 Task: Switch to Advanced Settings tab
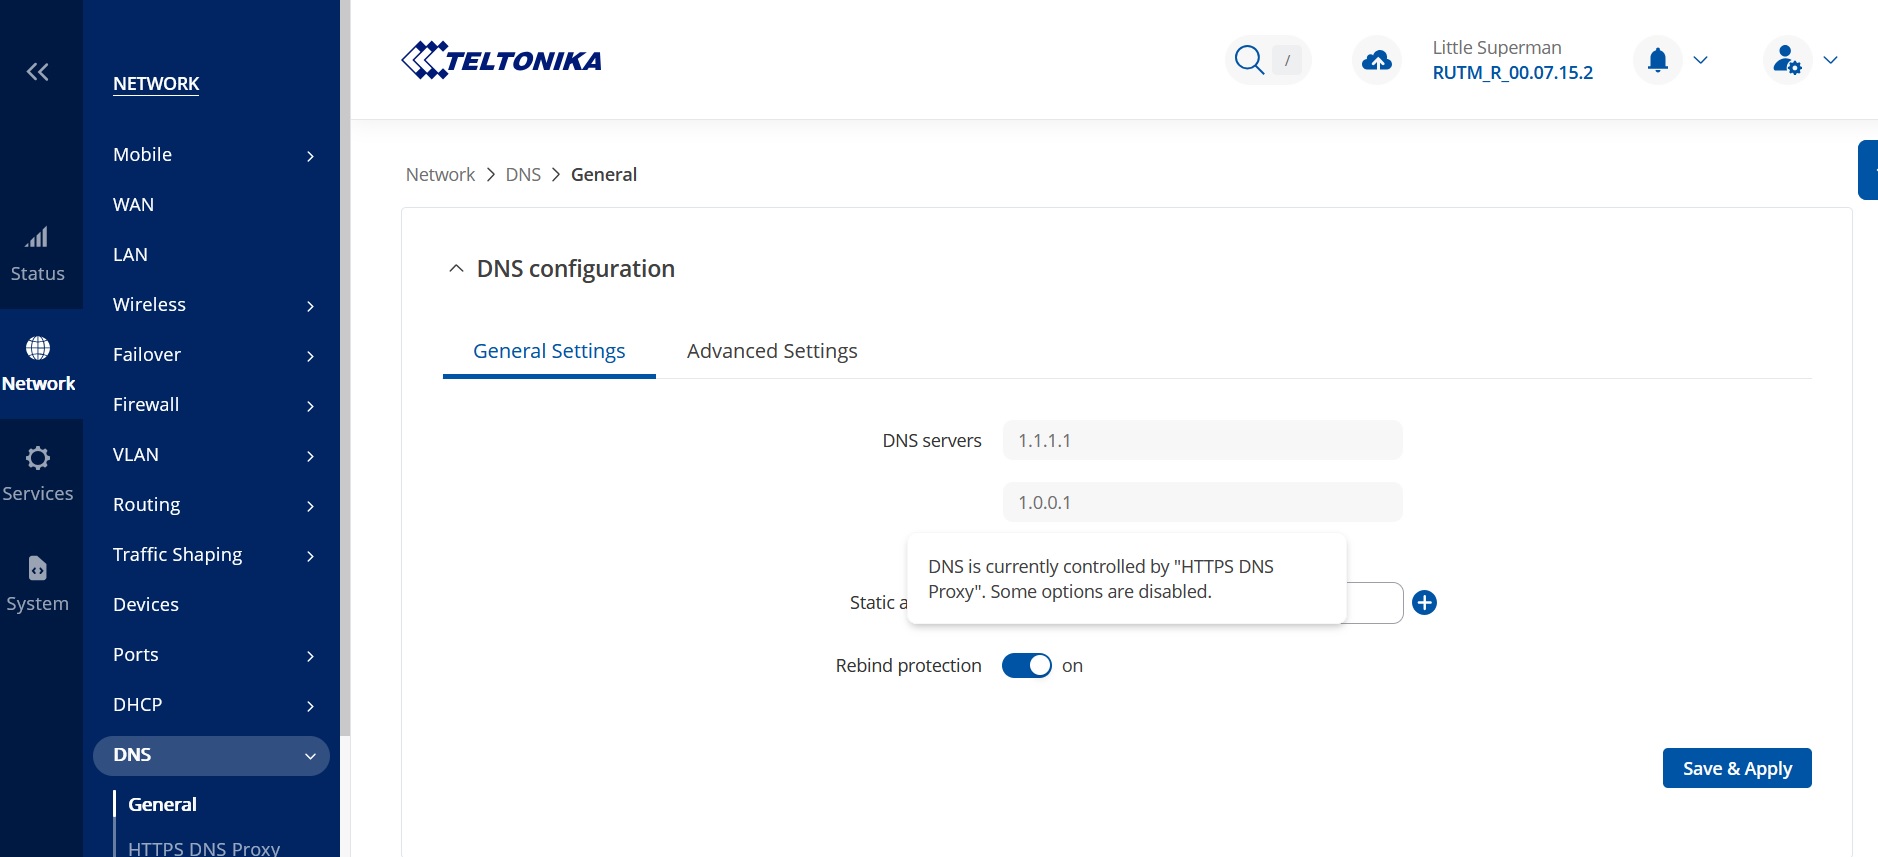pyautogui.click(x=772, y=351)
